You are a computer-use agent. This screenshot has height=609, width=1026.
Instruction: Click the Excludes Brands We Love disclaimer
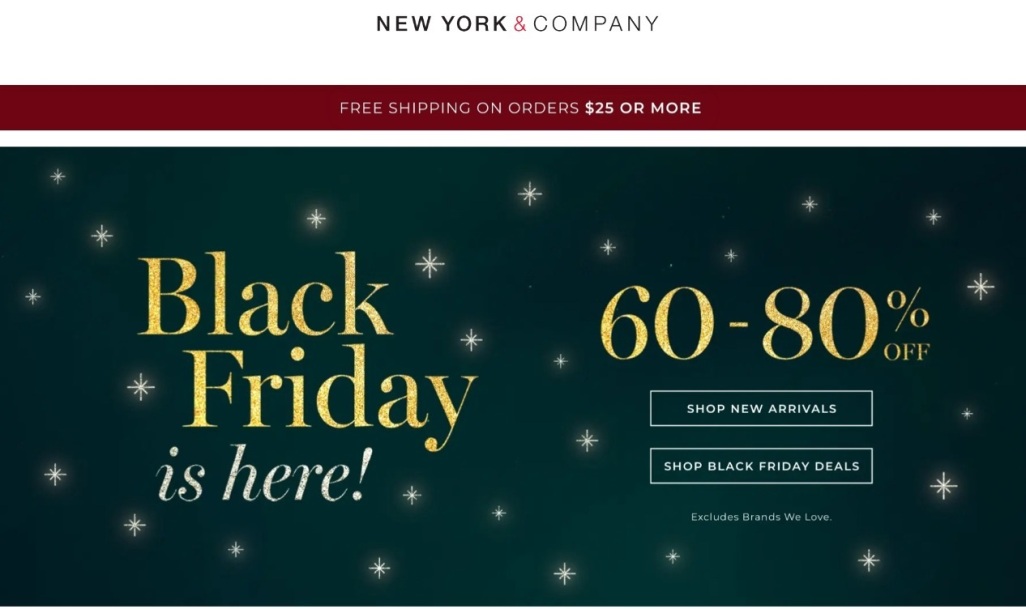tap(761, 517)
